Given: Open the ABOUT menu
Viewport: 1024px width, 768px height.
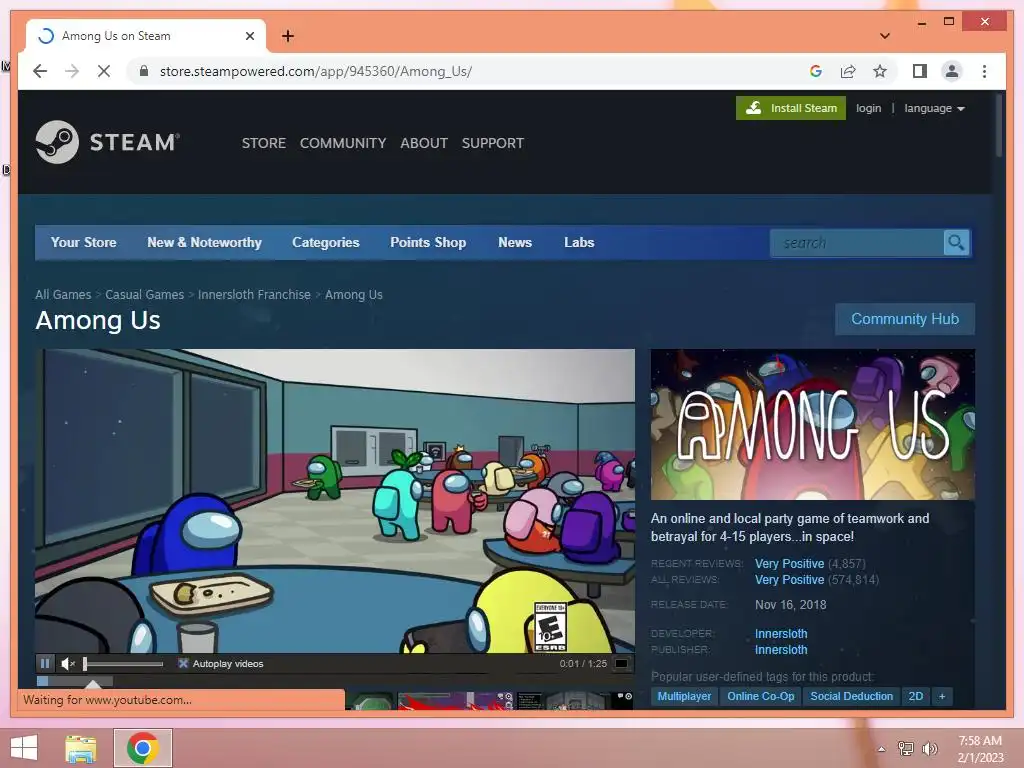Looking at the screenshot, I should pos(424,143).
